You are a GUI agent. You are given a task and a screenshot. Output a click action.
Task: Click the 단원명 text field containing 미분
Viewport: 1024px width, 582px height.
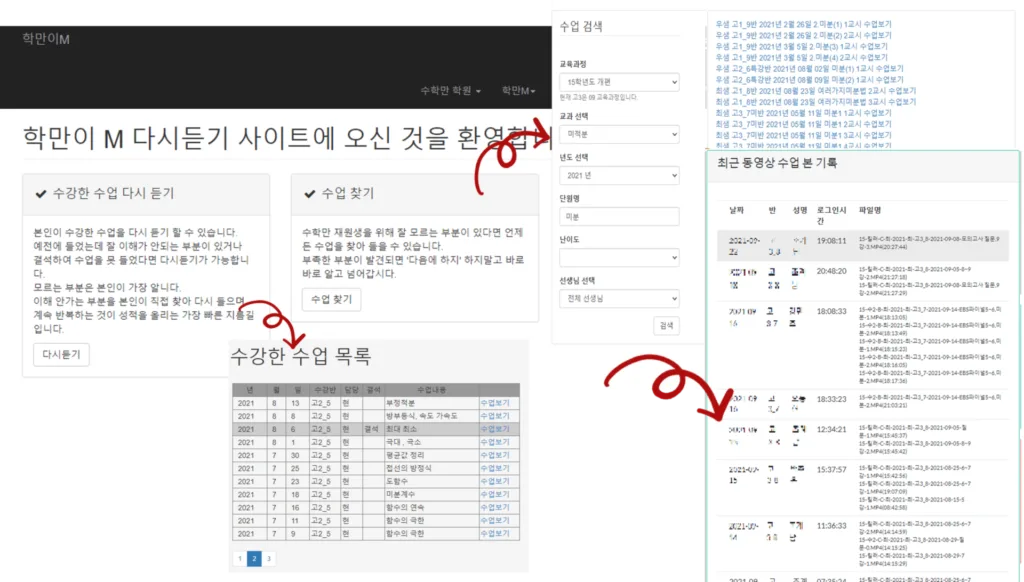point(619,216)
